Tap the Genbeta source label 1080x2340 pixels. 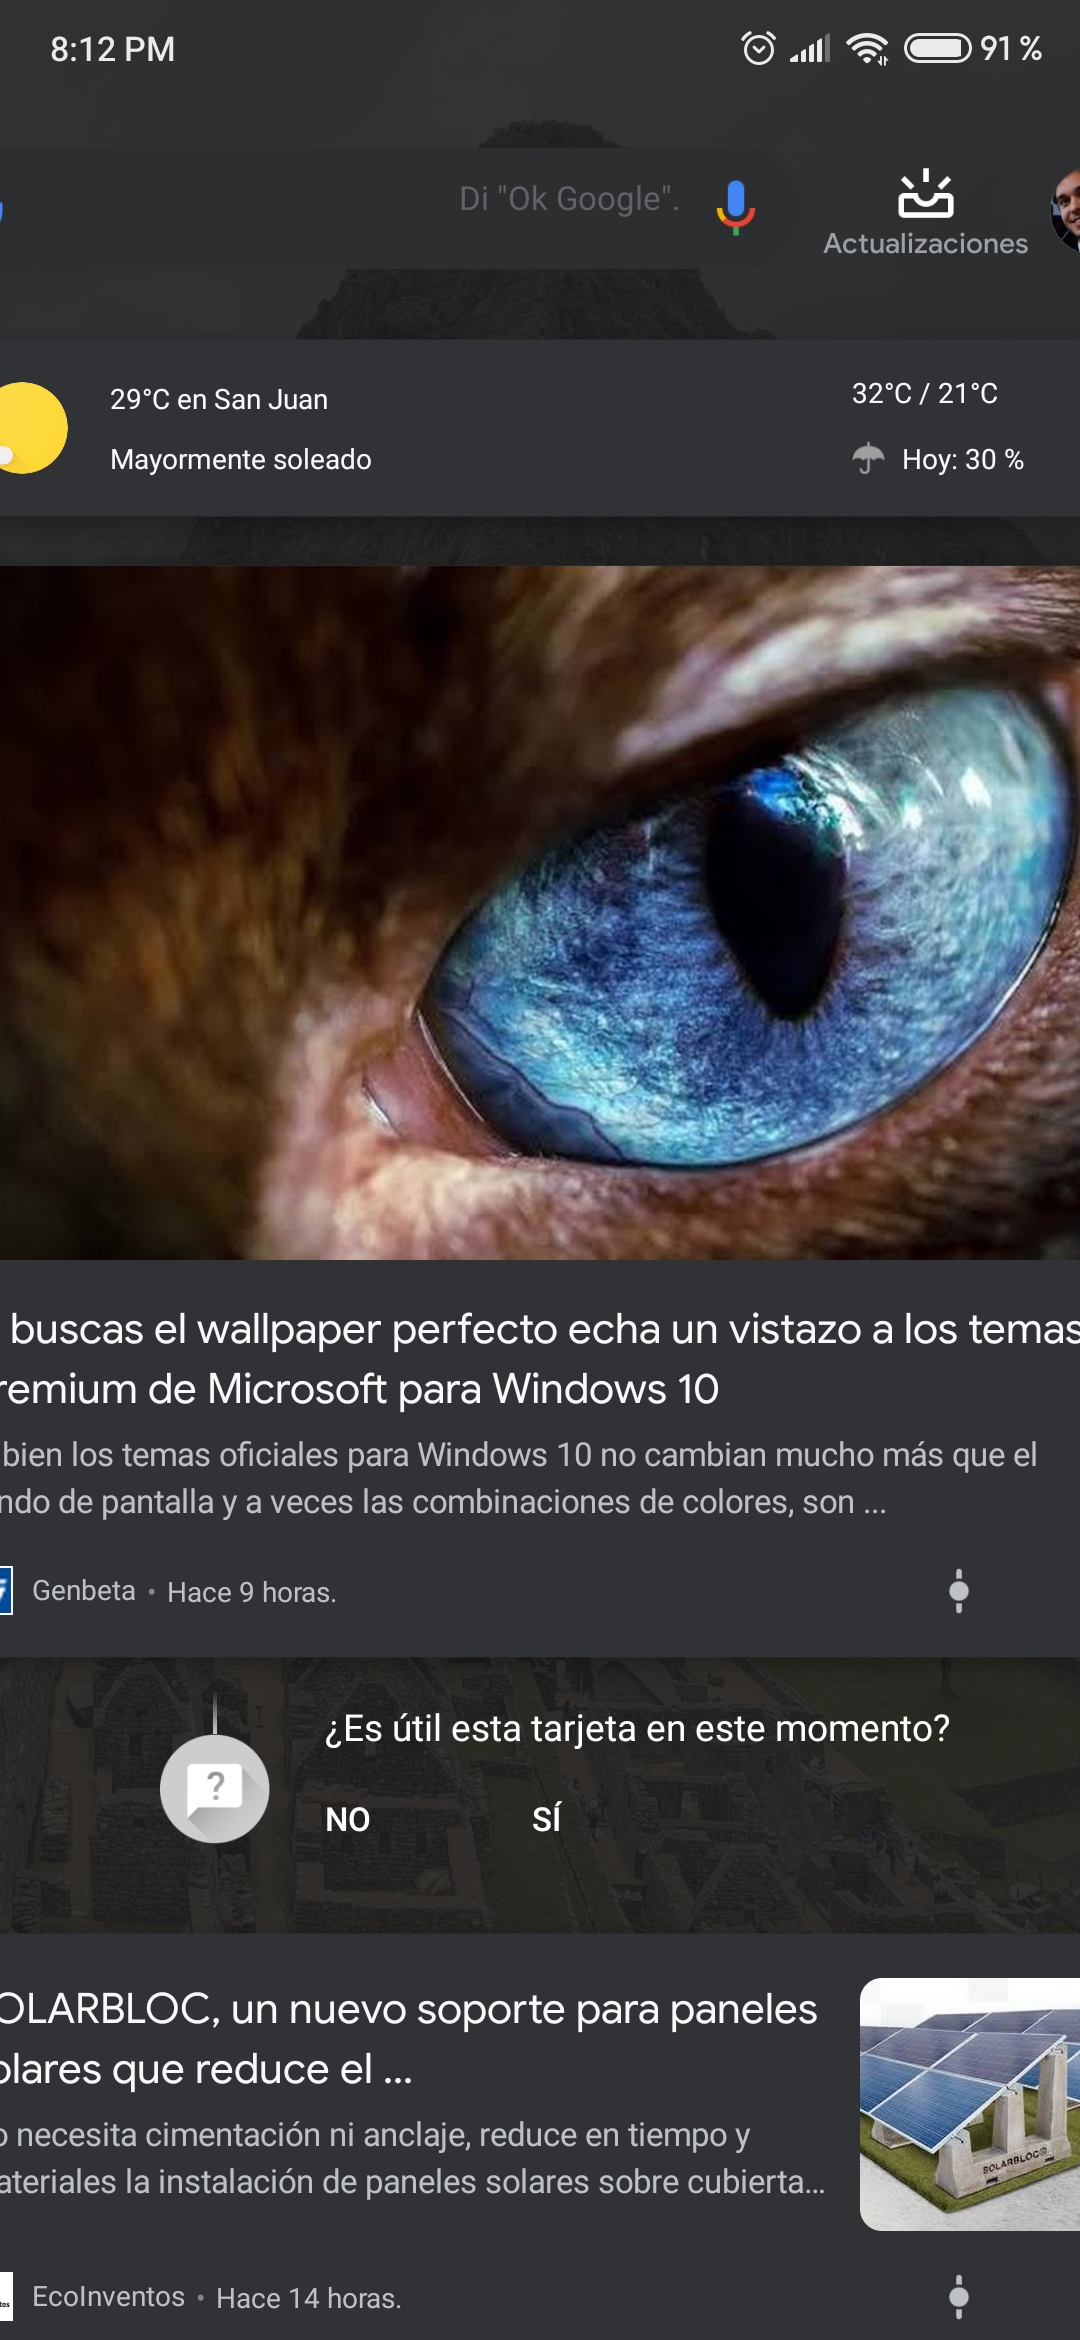point(83,1590)
